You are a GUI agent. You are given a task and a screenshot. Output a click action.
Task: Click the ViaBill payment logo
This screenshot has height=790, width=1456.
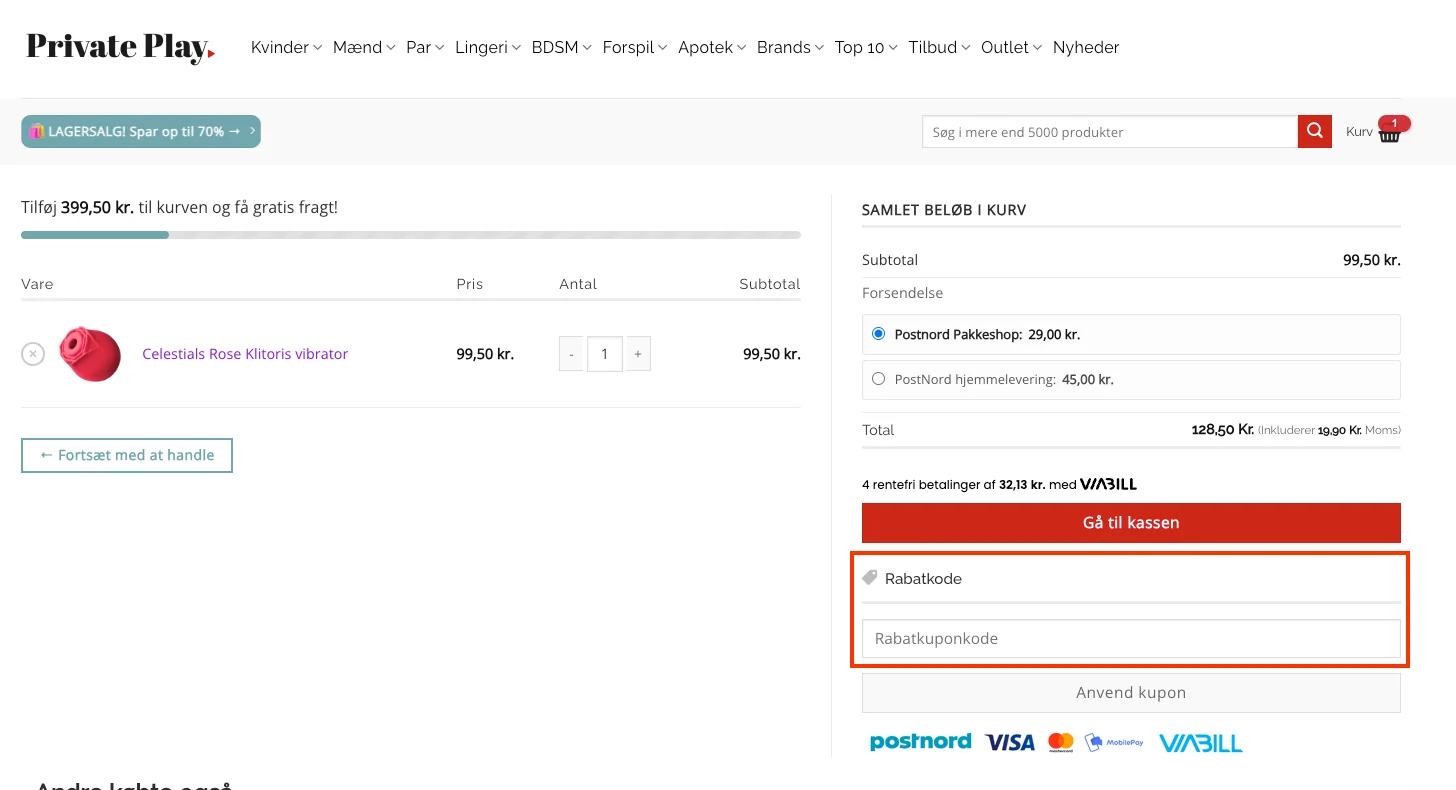(x=1200, y=743)
